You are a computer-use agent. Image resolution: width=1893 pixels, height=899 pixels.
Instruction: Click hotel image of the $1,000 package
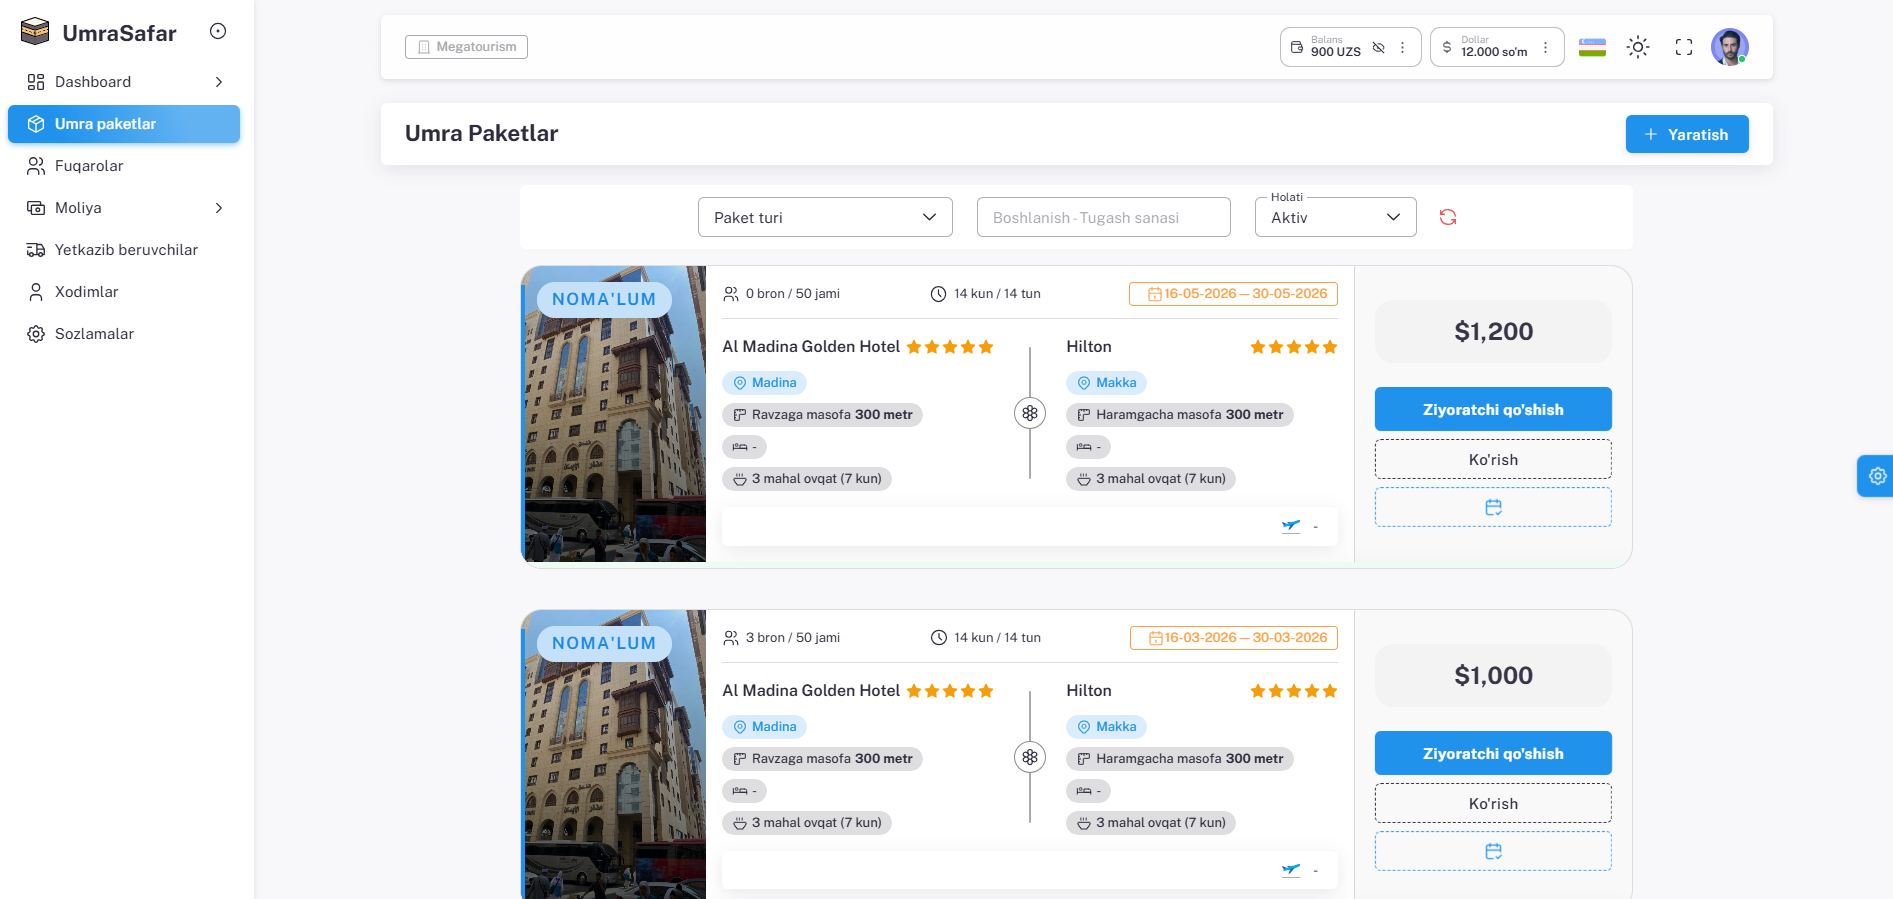coord(614,754)
